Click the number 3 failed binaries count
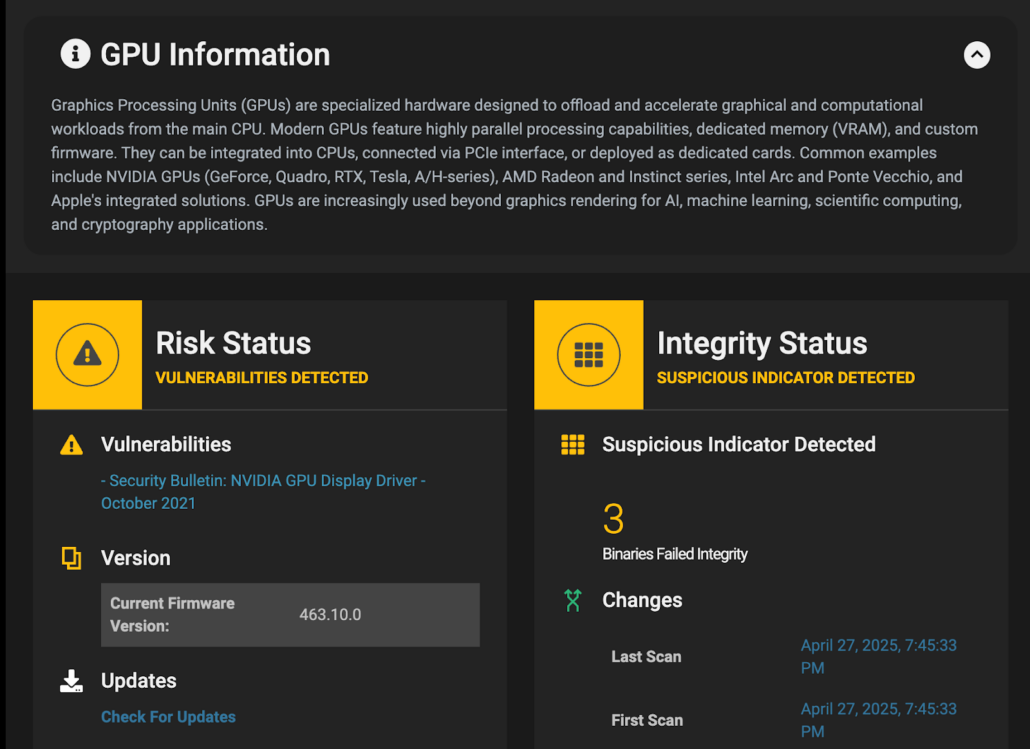1030x749 pixels. tap(613, 519)
